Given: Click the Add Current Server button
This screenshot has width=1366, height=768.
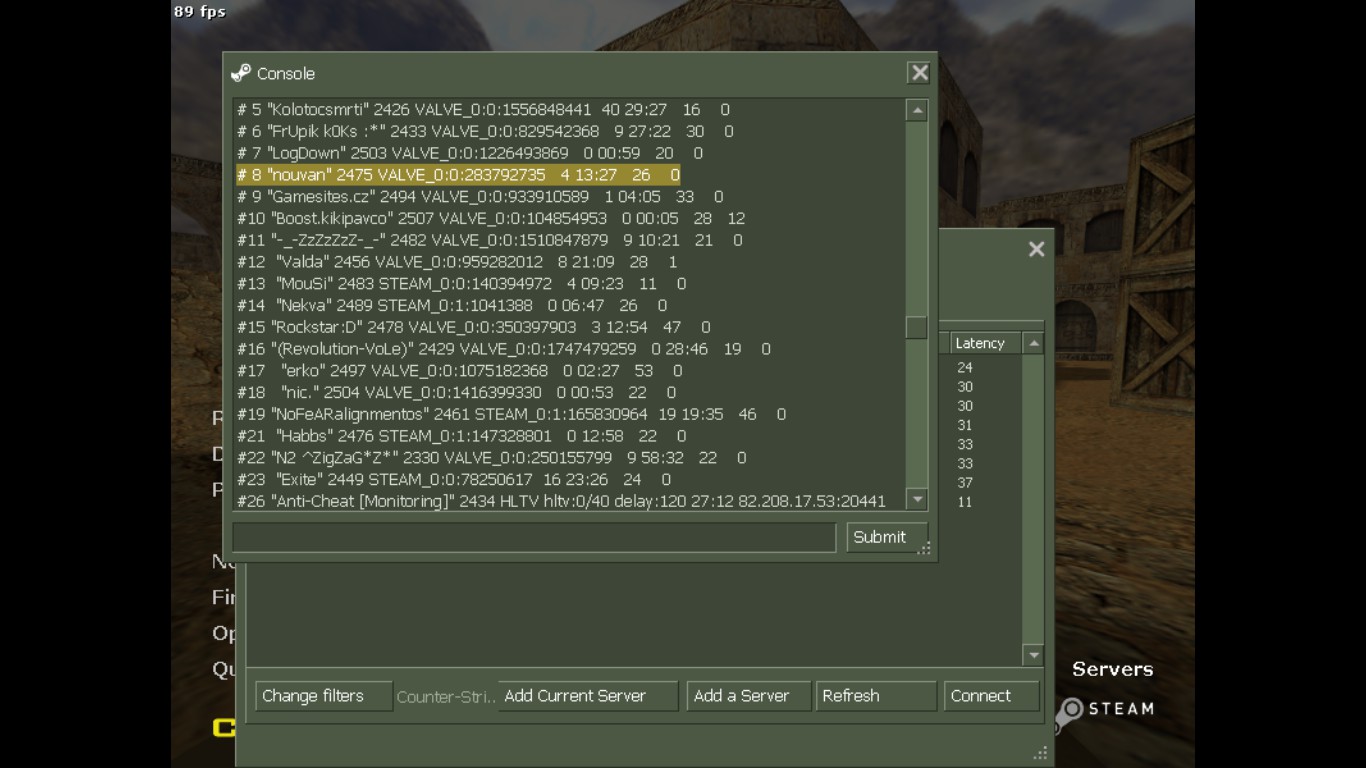Looking at the screenshot, I should coord(588,696).
